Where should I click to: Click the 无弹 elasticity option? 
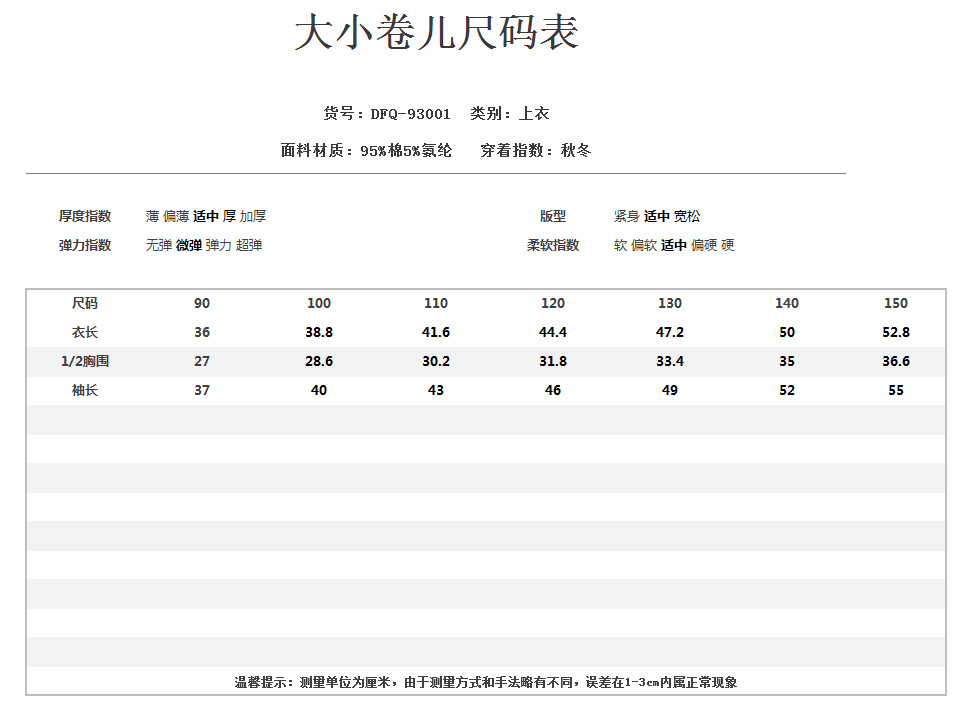[159, 245]
